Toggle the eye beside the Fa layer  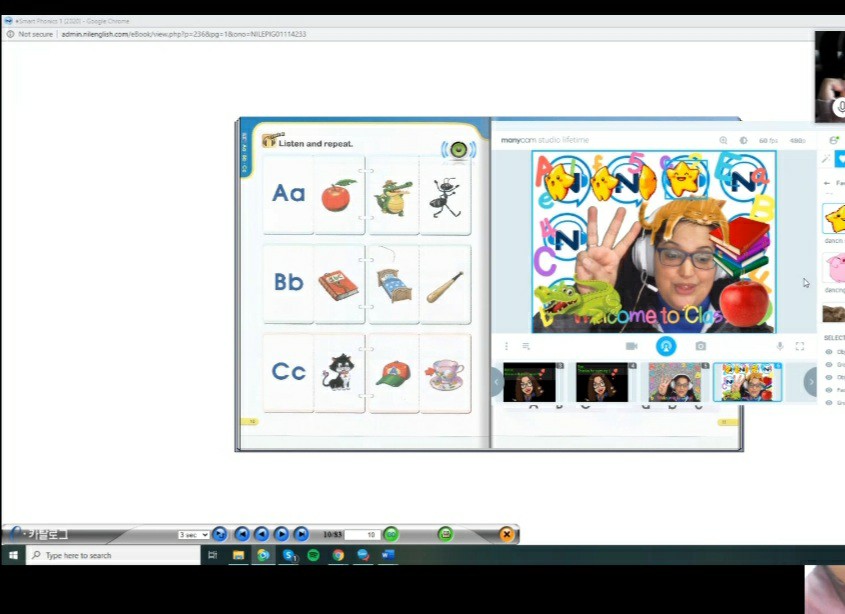pyautogui.click(x=829, y=390)
